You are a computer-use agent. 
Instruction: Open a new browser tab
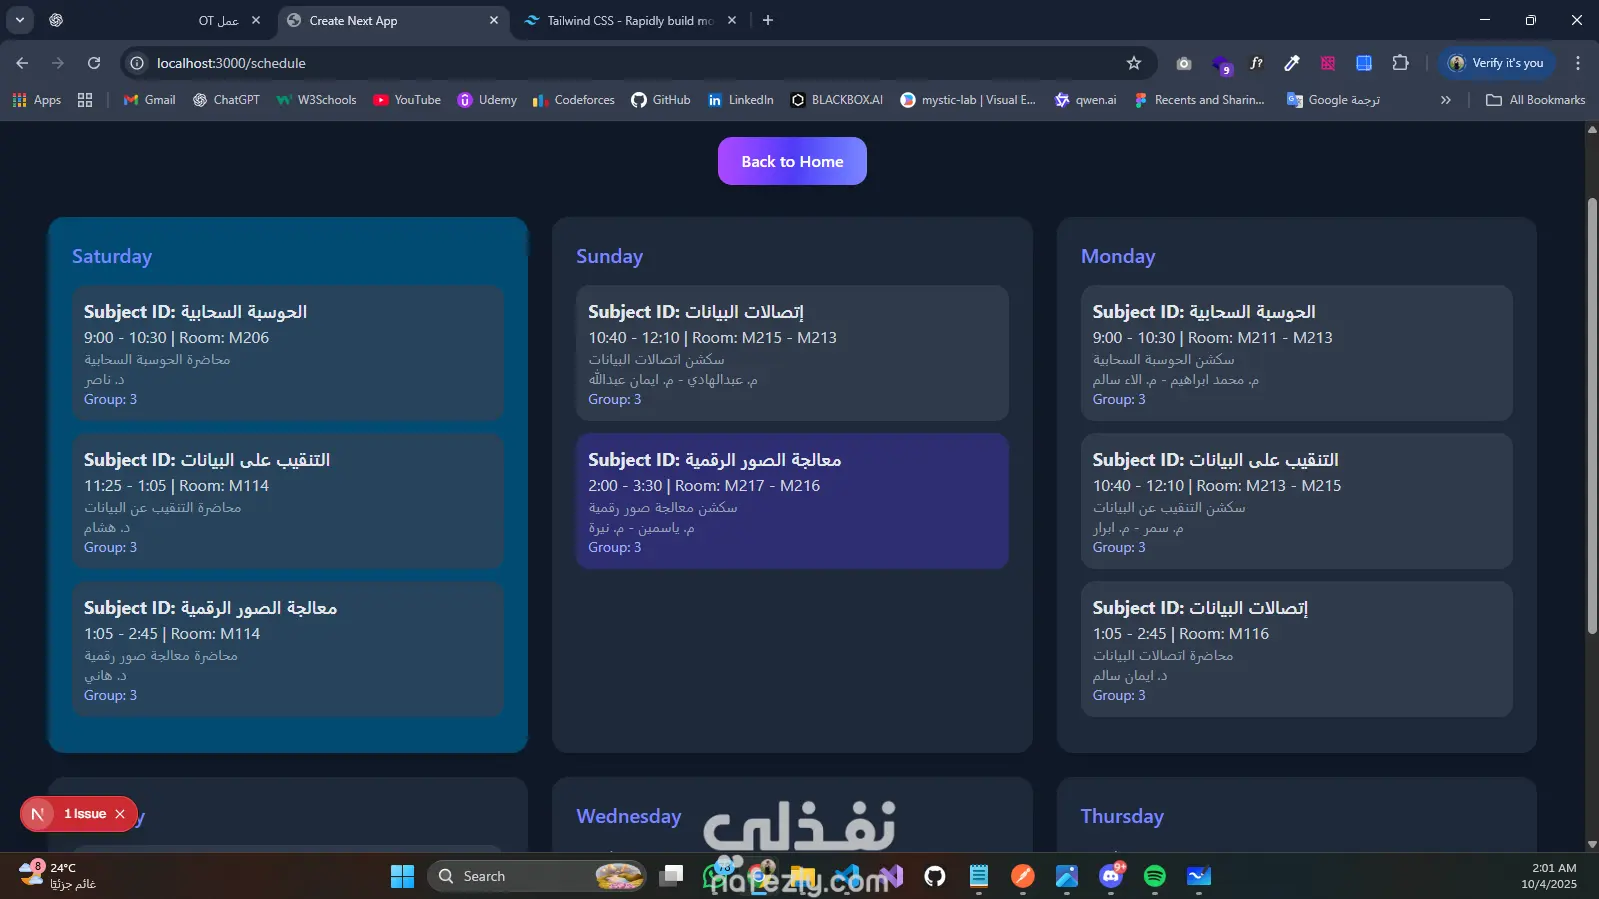[x=768, y=20]
